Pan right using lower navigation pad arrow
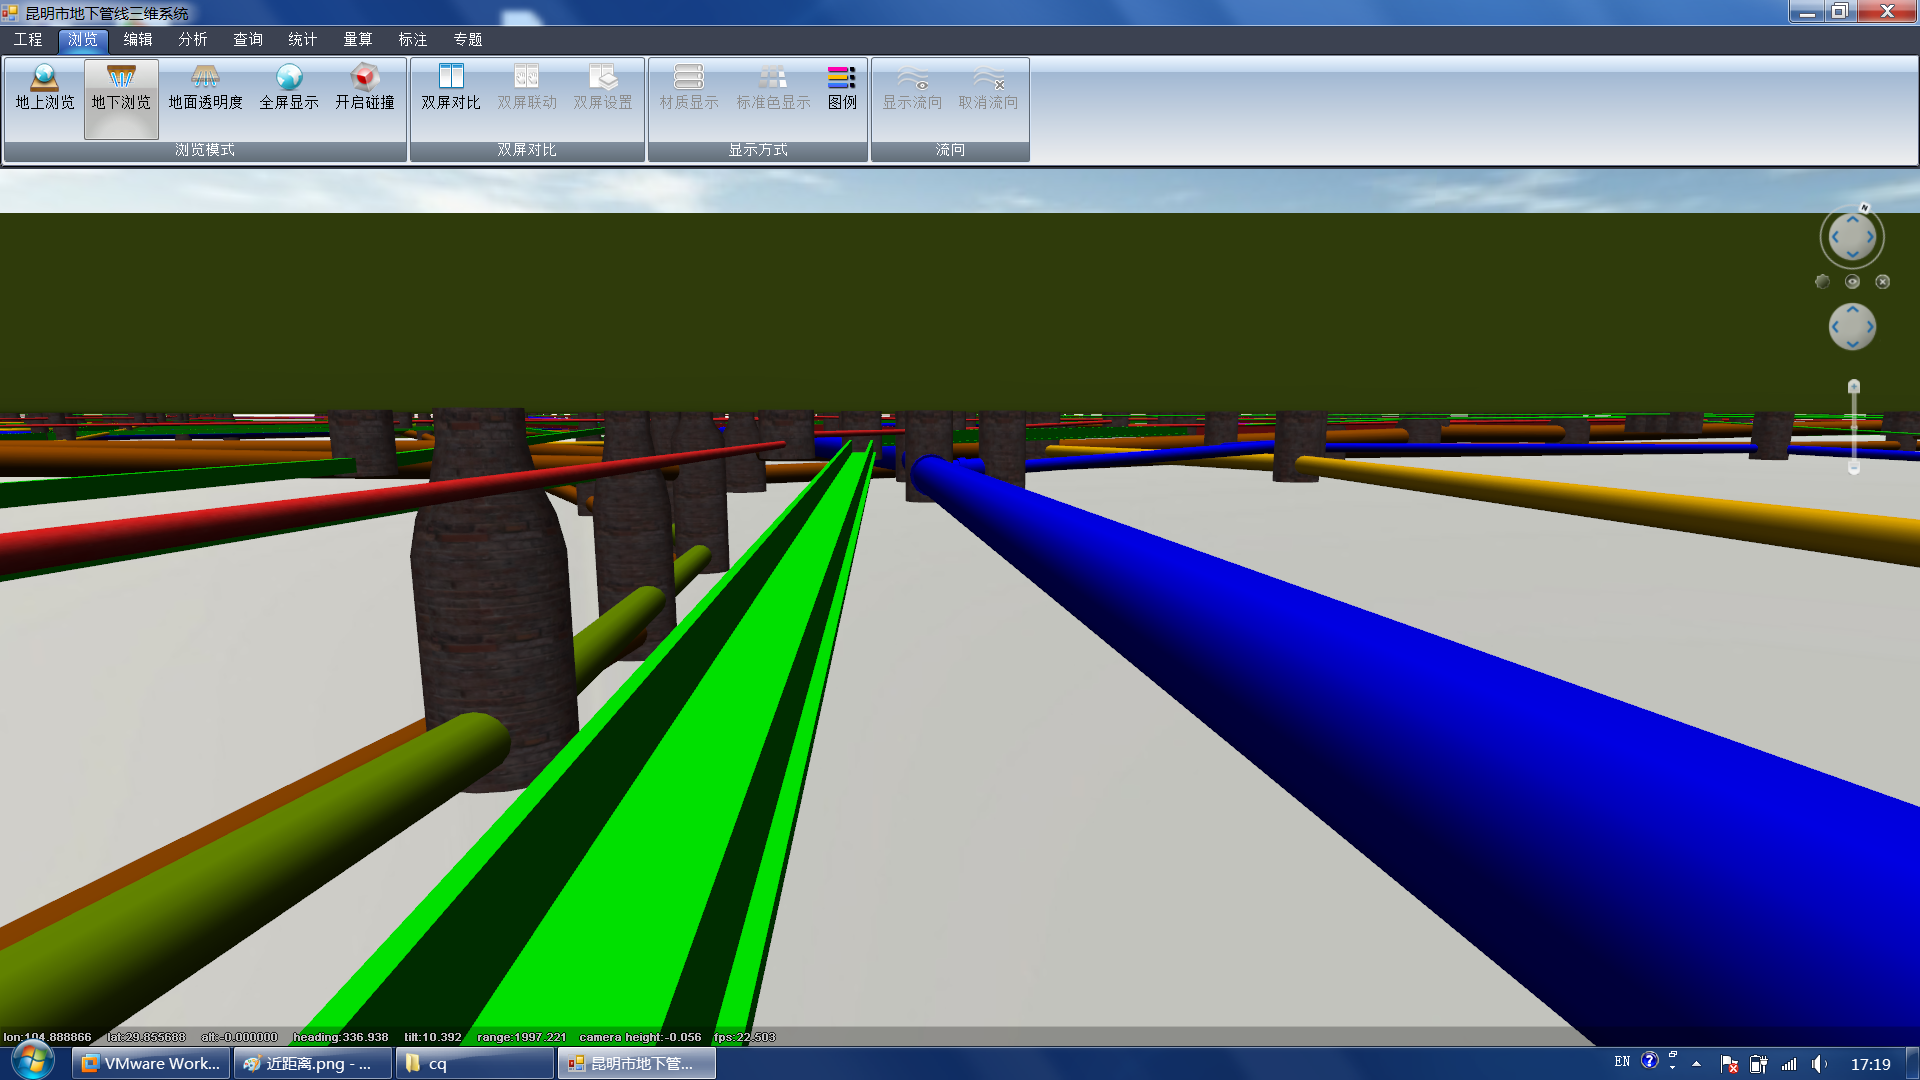Screen dimensions: 1920x1080 1870,327
